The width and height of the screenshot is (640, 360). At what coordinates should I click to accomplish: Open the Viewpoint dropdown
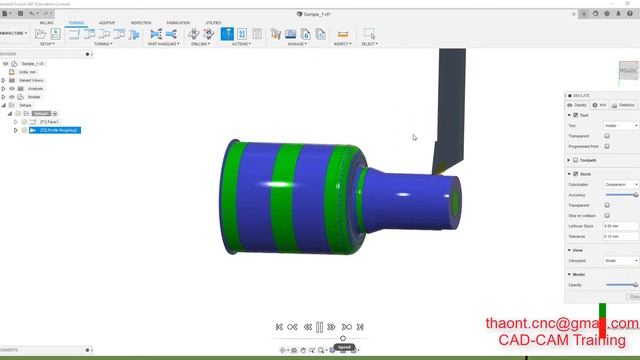(x=620, y=260)
